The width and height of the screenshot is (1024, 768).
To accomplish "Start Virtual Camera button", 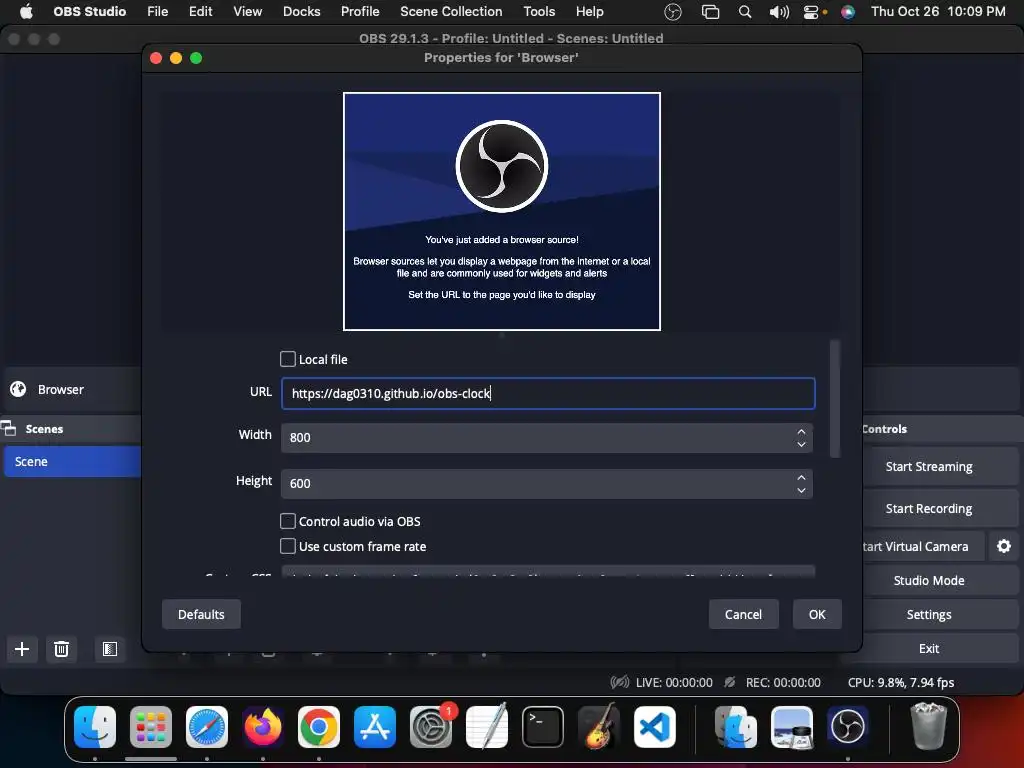I will [x=923, y=546].
